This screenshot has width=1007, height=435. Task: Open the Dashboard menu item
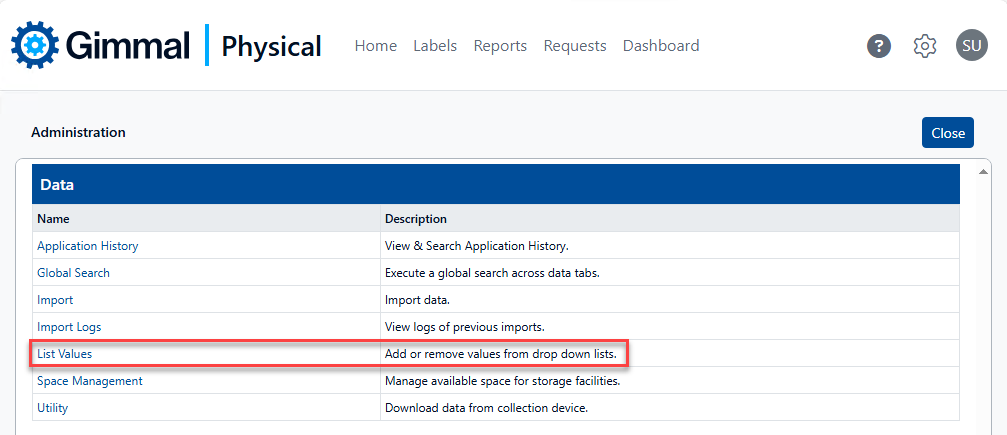[x=661, y=46]
